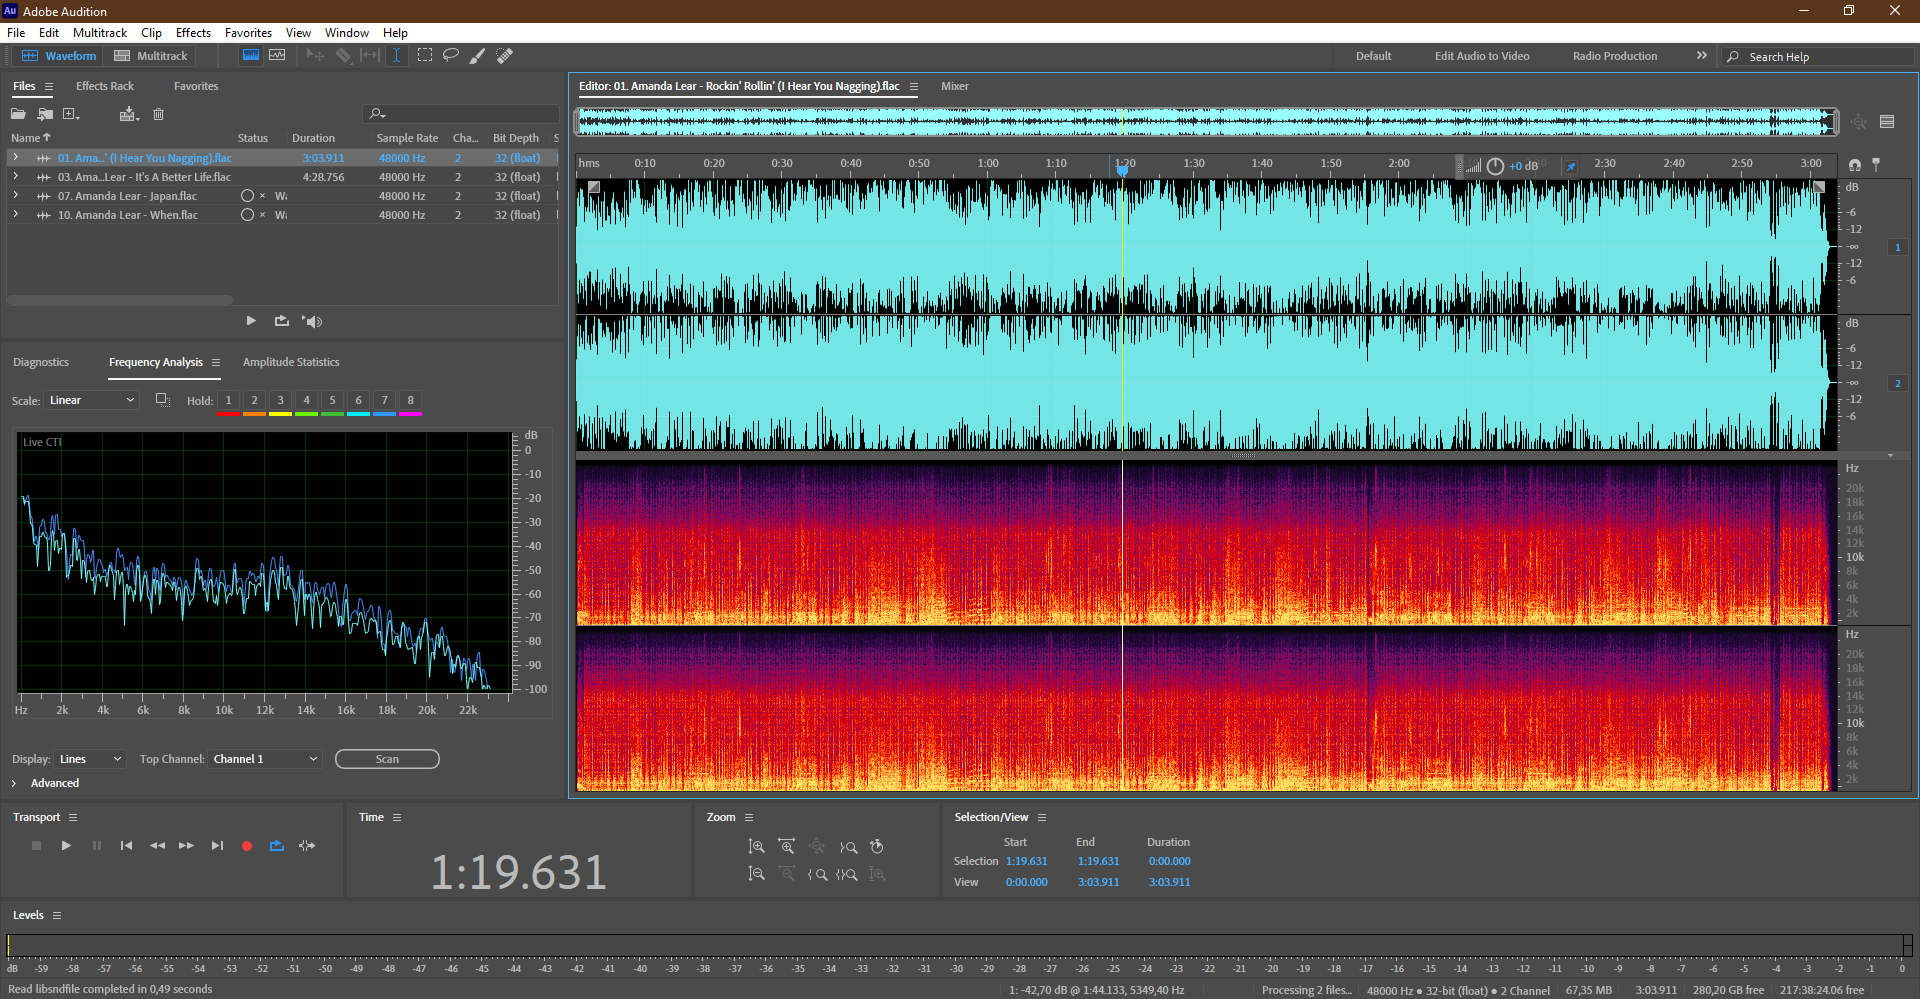Toggle channel 2 enable button

point(1897,384)
